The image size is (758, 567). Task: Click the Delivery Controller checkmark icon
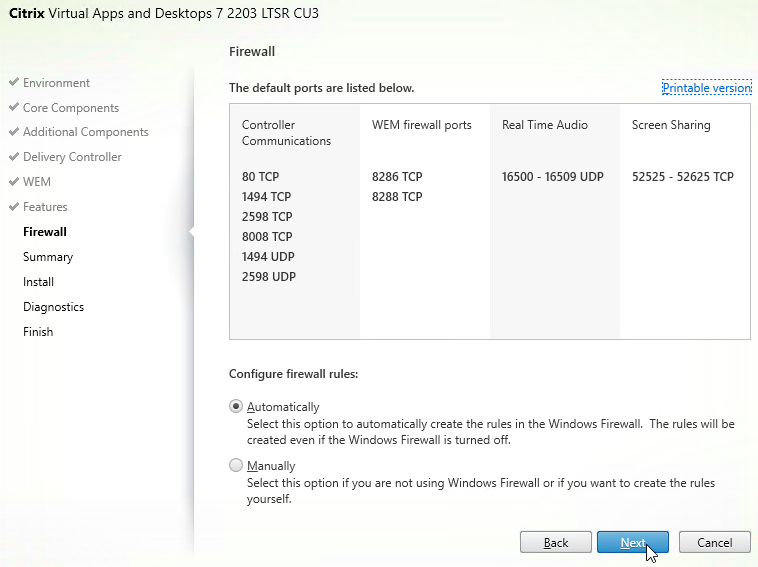pyautogui.click(x=14, y=157)
